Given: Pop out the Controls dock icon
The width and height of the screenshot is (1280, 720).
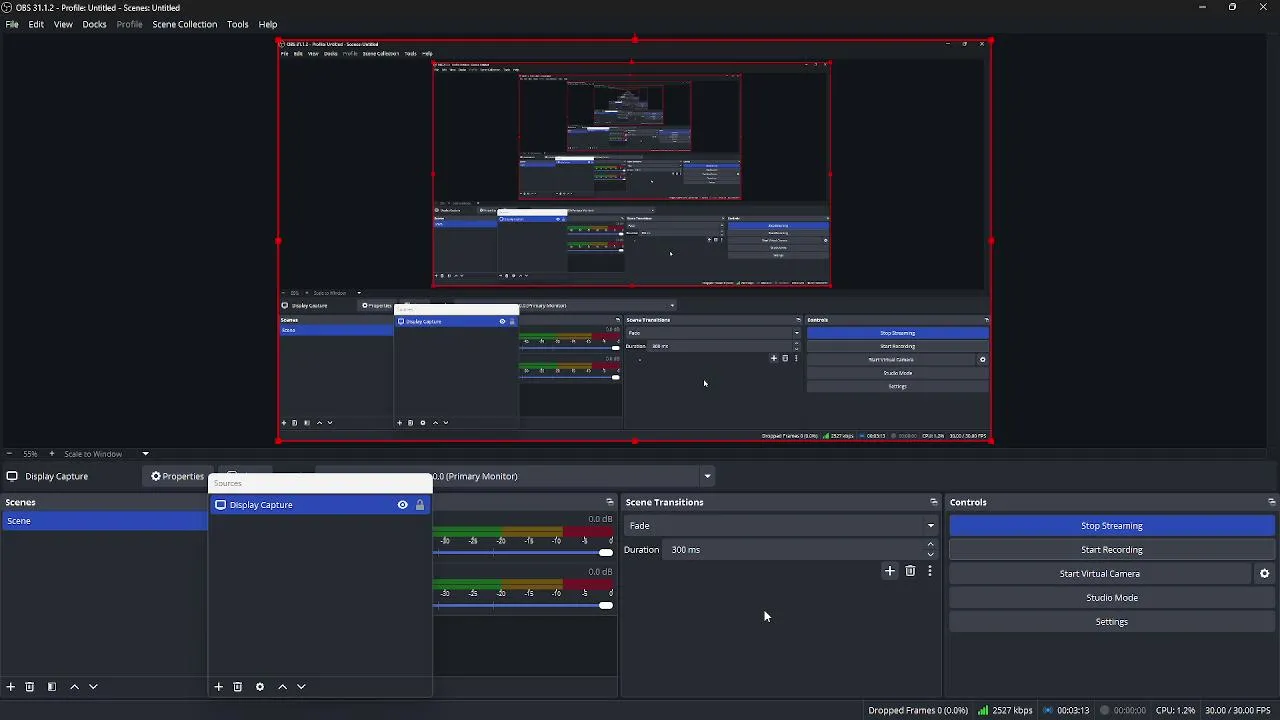Looking at the screenshot, I should click(x=1272, y=502).
